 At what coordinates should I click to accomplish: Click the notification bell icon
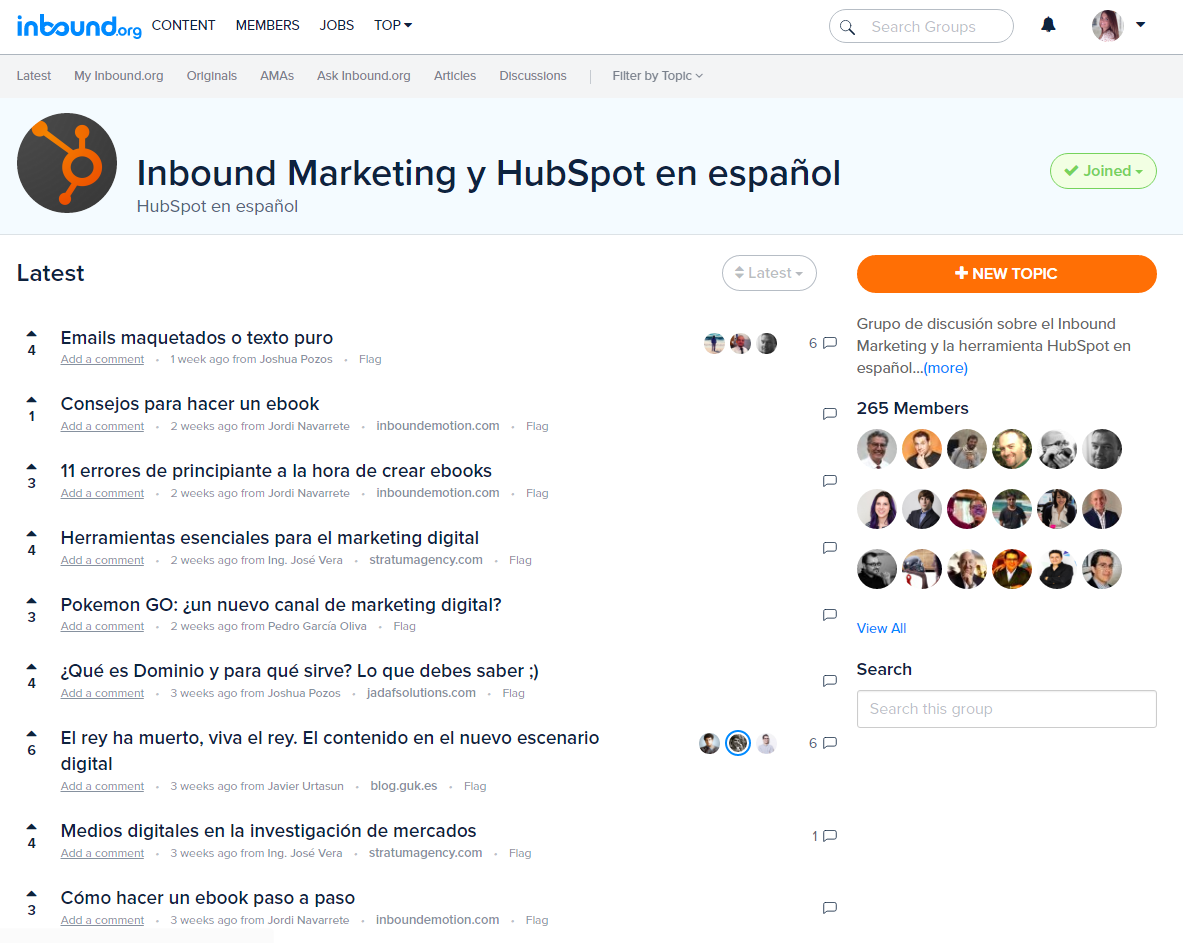(1048, 25)
